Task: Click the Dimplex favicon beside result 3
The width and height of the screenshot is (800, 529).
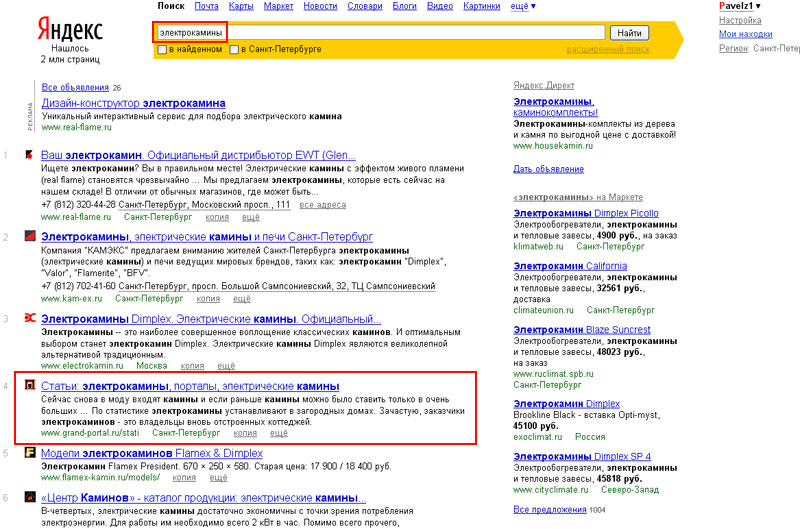Action: pos(30,318)
